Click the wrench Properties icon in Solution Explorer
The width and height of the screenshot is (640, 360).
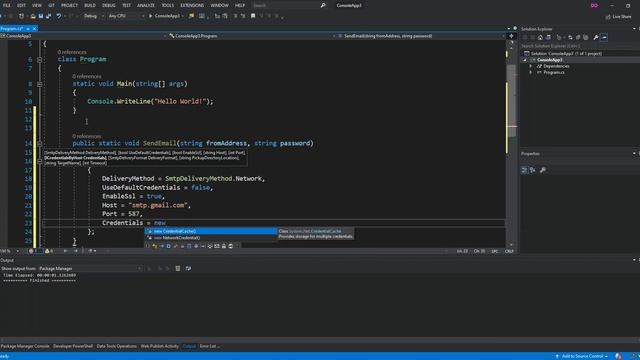tap(596, 38)
